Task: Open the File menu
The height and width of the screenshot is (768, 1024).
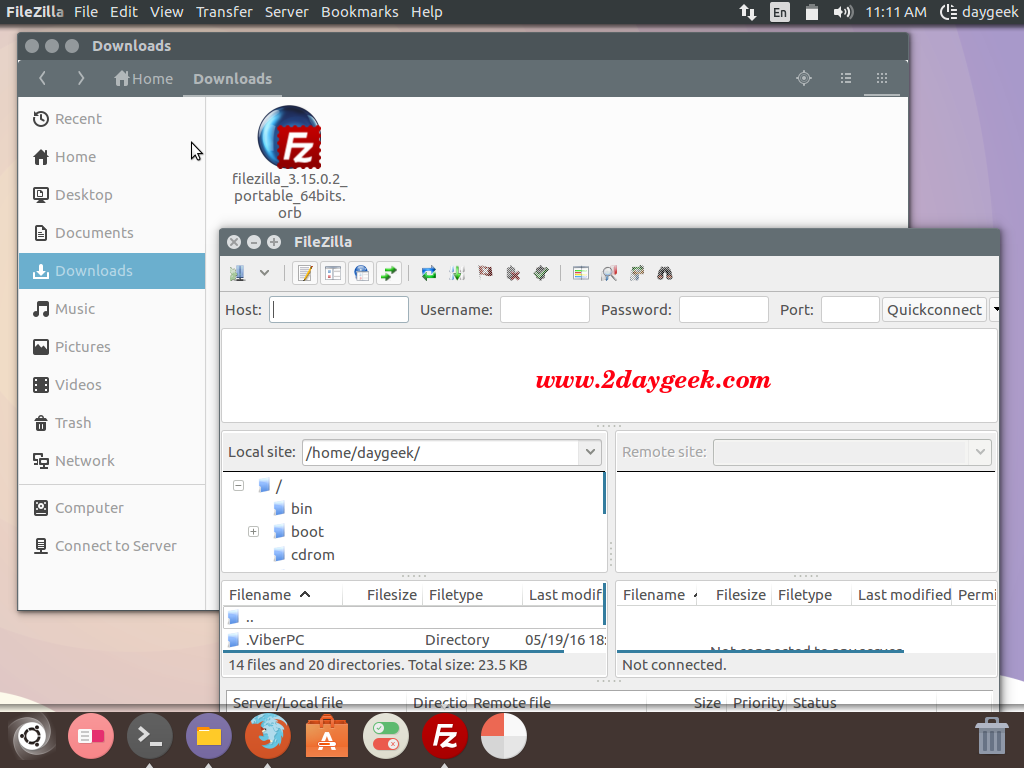Action: point(86,12)
